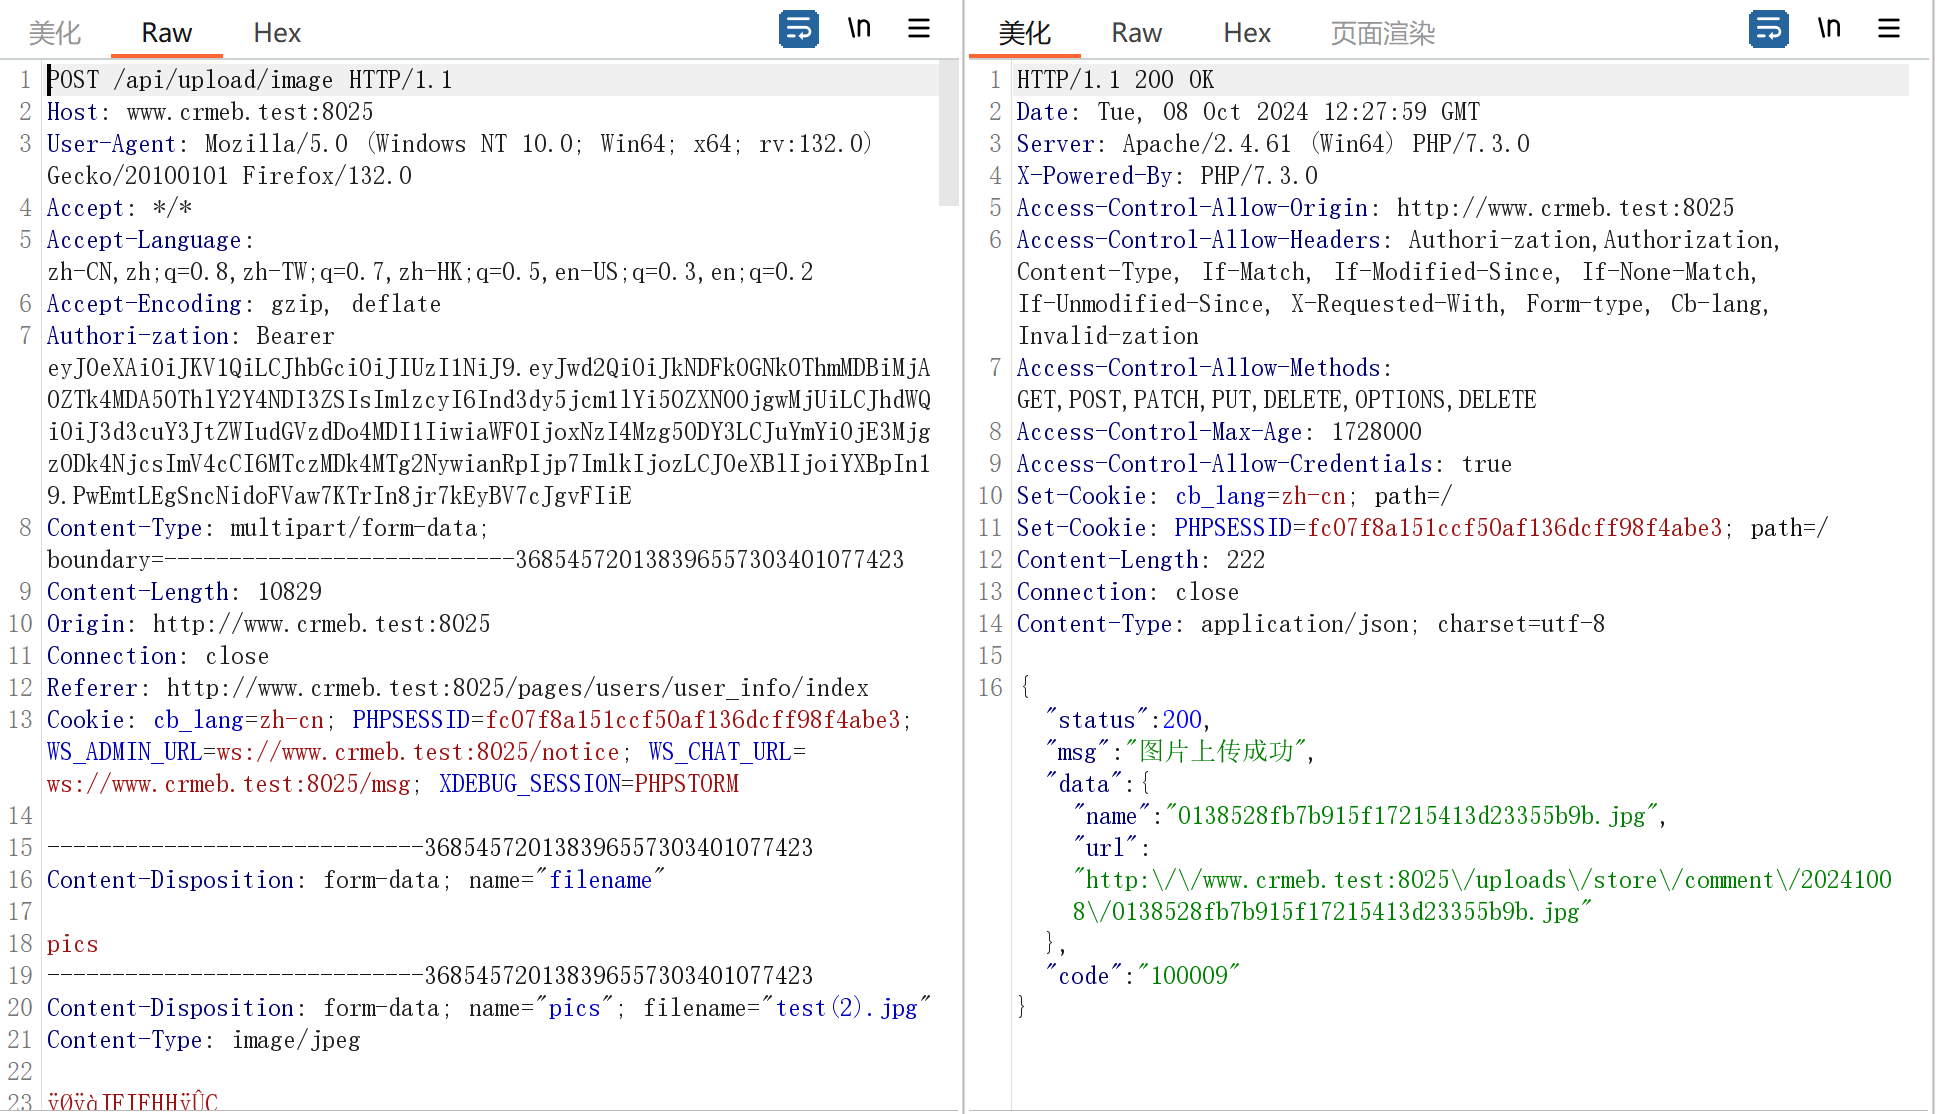The height and width of the screenshot is (1114, 1938).
Task: Click the request Content-Type multipart line
Action: [x=268, y=528]
